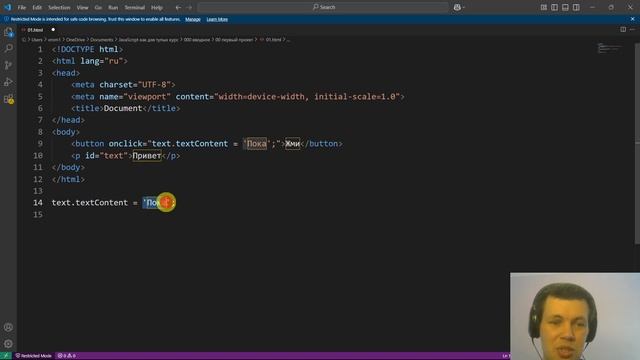Screen dimensions: 640x360
Task: Click line number 14 in the gutter
Action: pos(38,203)
